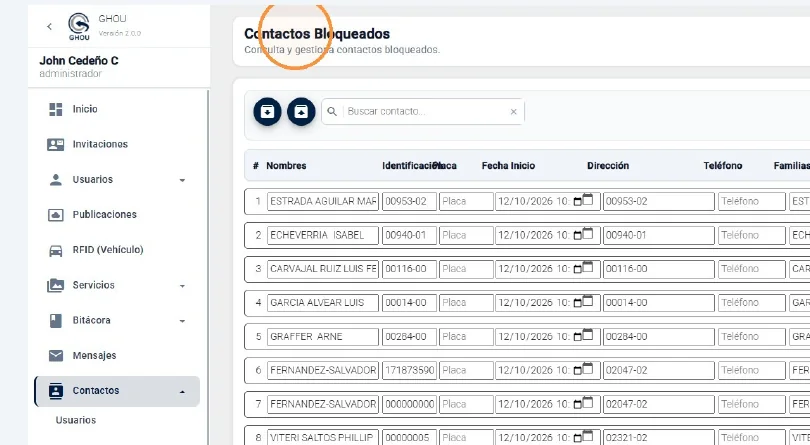Image resolution: width=810 pixels, height=445 pixels.
Task: Click identification field 00284-00
Action: [x=409, y=336]
